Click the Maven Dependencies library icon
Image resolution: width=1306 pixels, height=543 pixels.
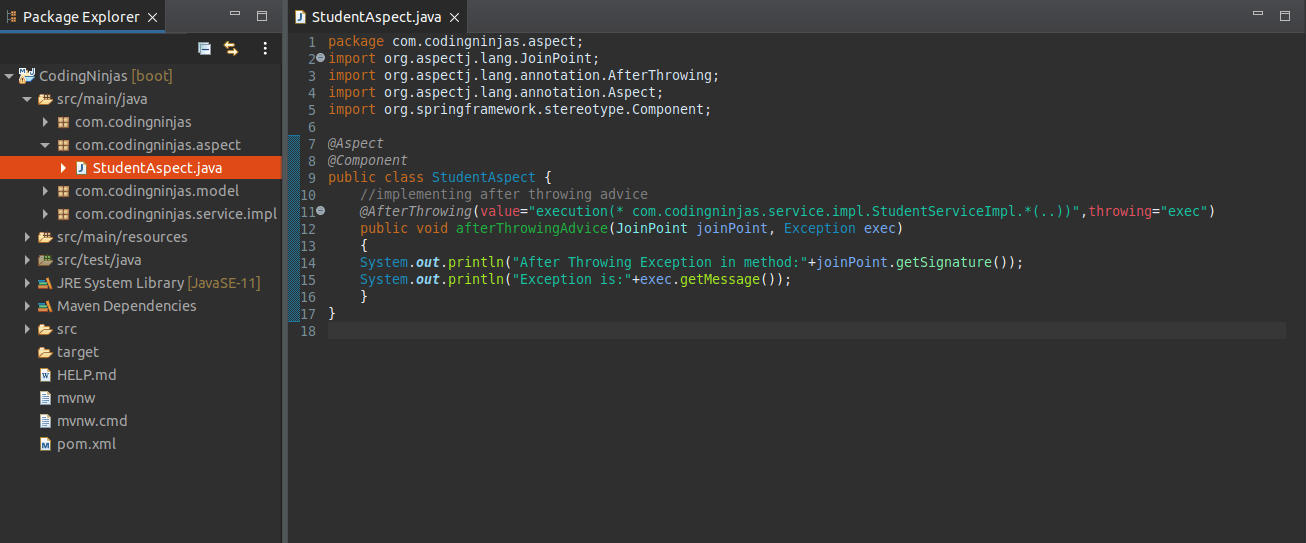pos(45,306)
